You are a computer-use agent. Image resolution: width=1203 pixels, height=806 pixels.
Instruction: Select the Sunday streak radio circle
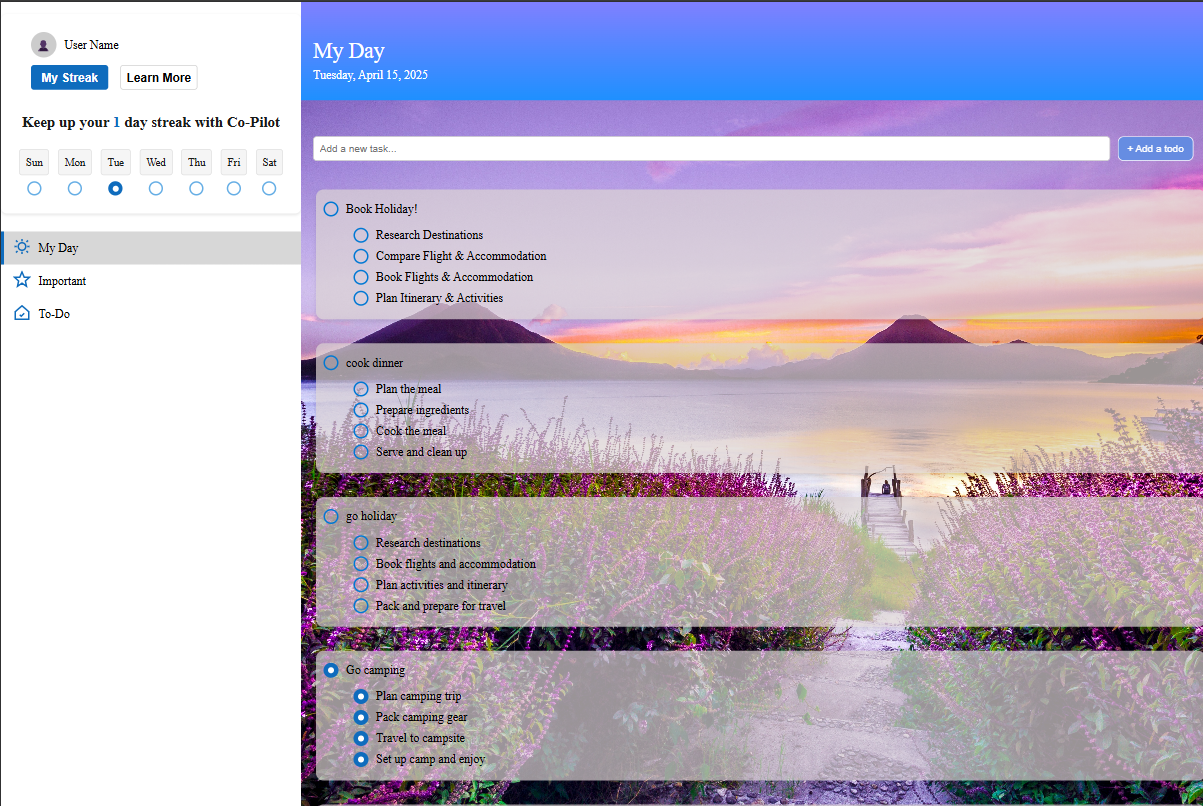(x=35, y=188)
